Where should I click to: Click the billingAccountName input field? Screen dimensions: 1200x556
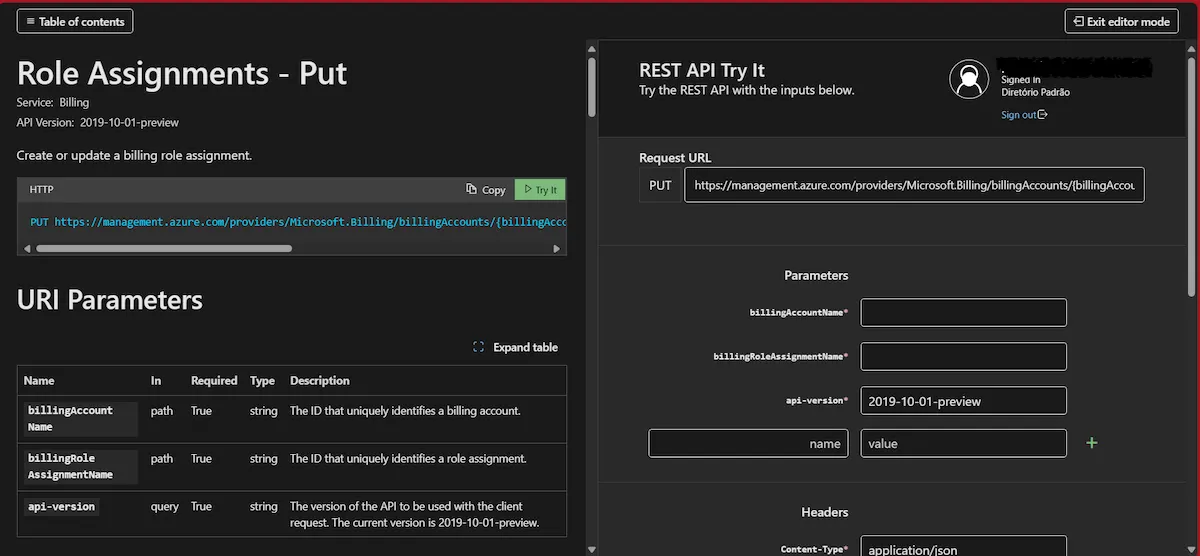tap(963, 312)
